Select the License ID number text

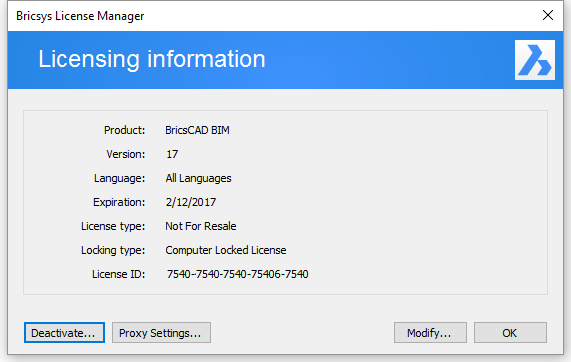[x=237, y=274]
